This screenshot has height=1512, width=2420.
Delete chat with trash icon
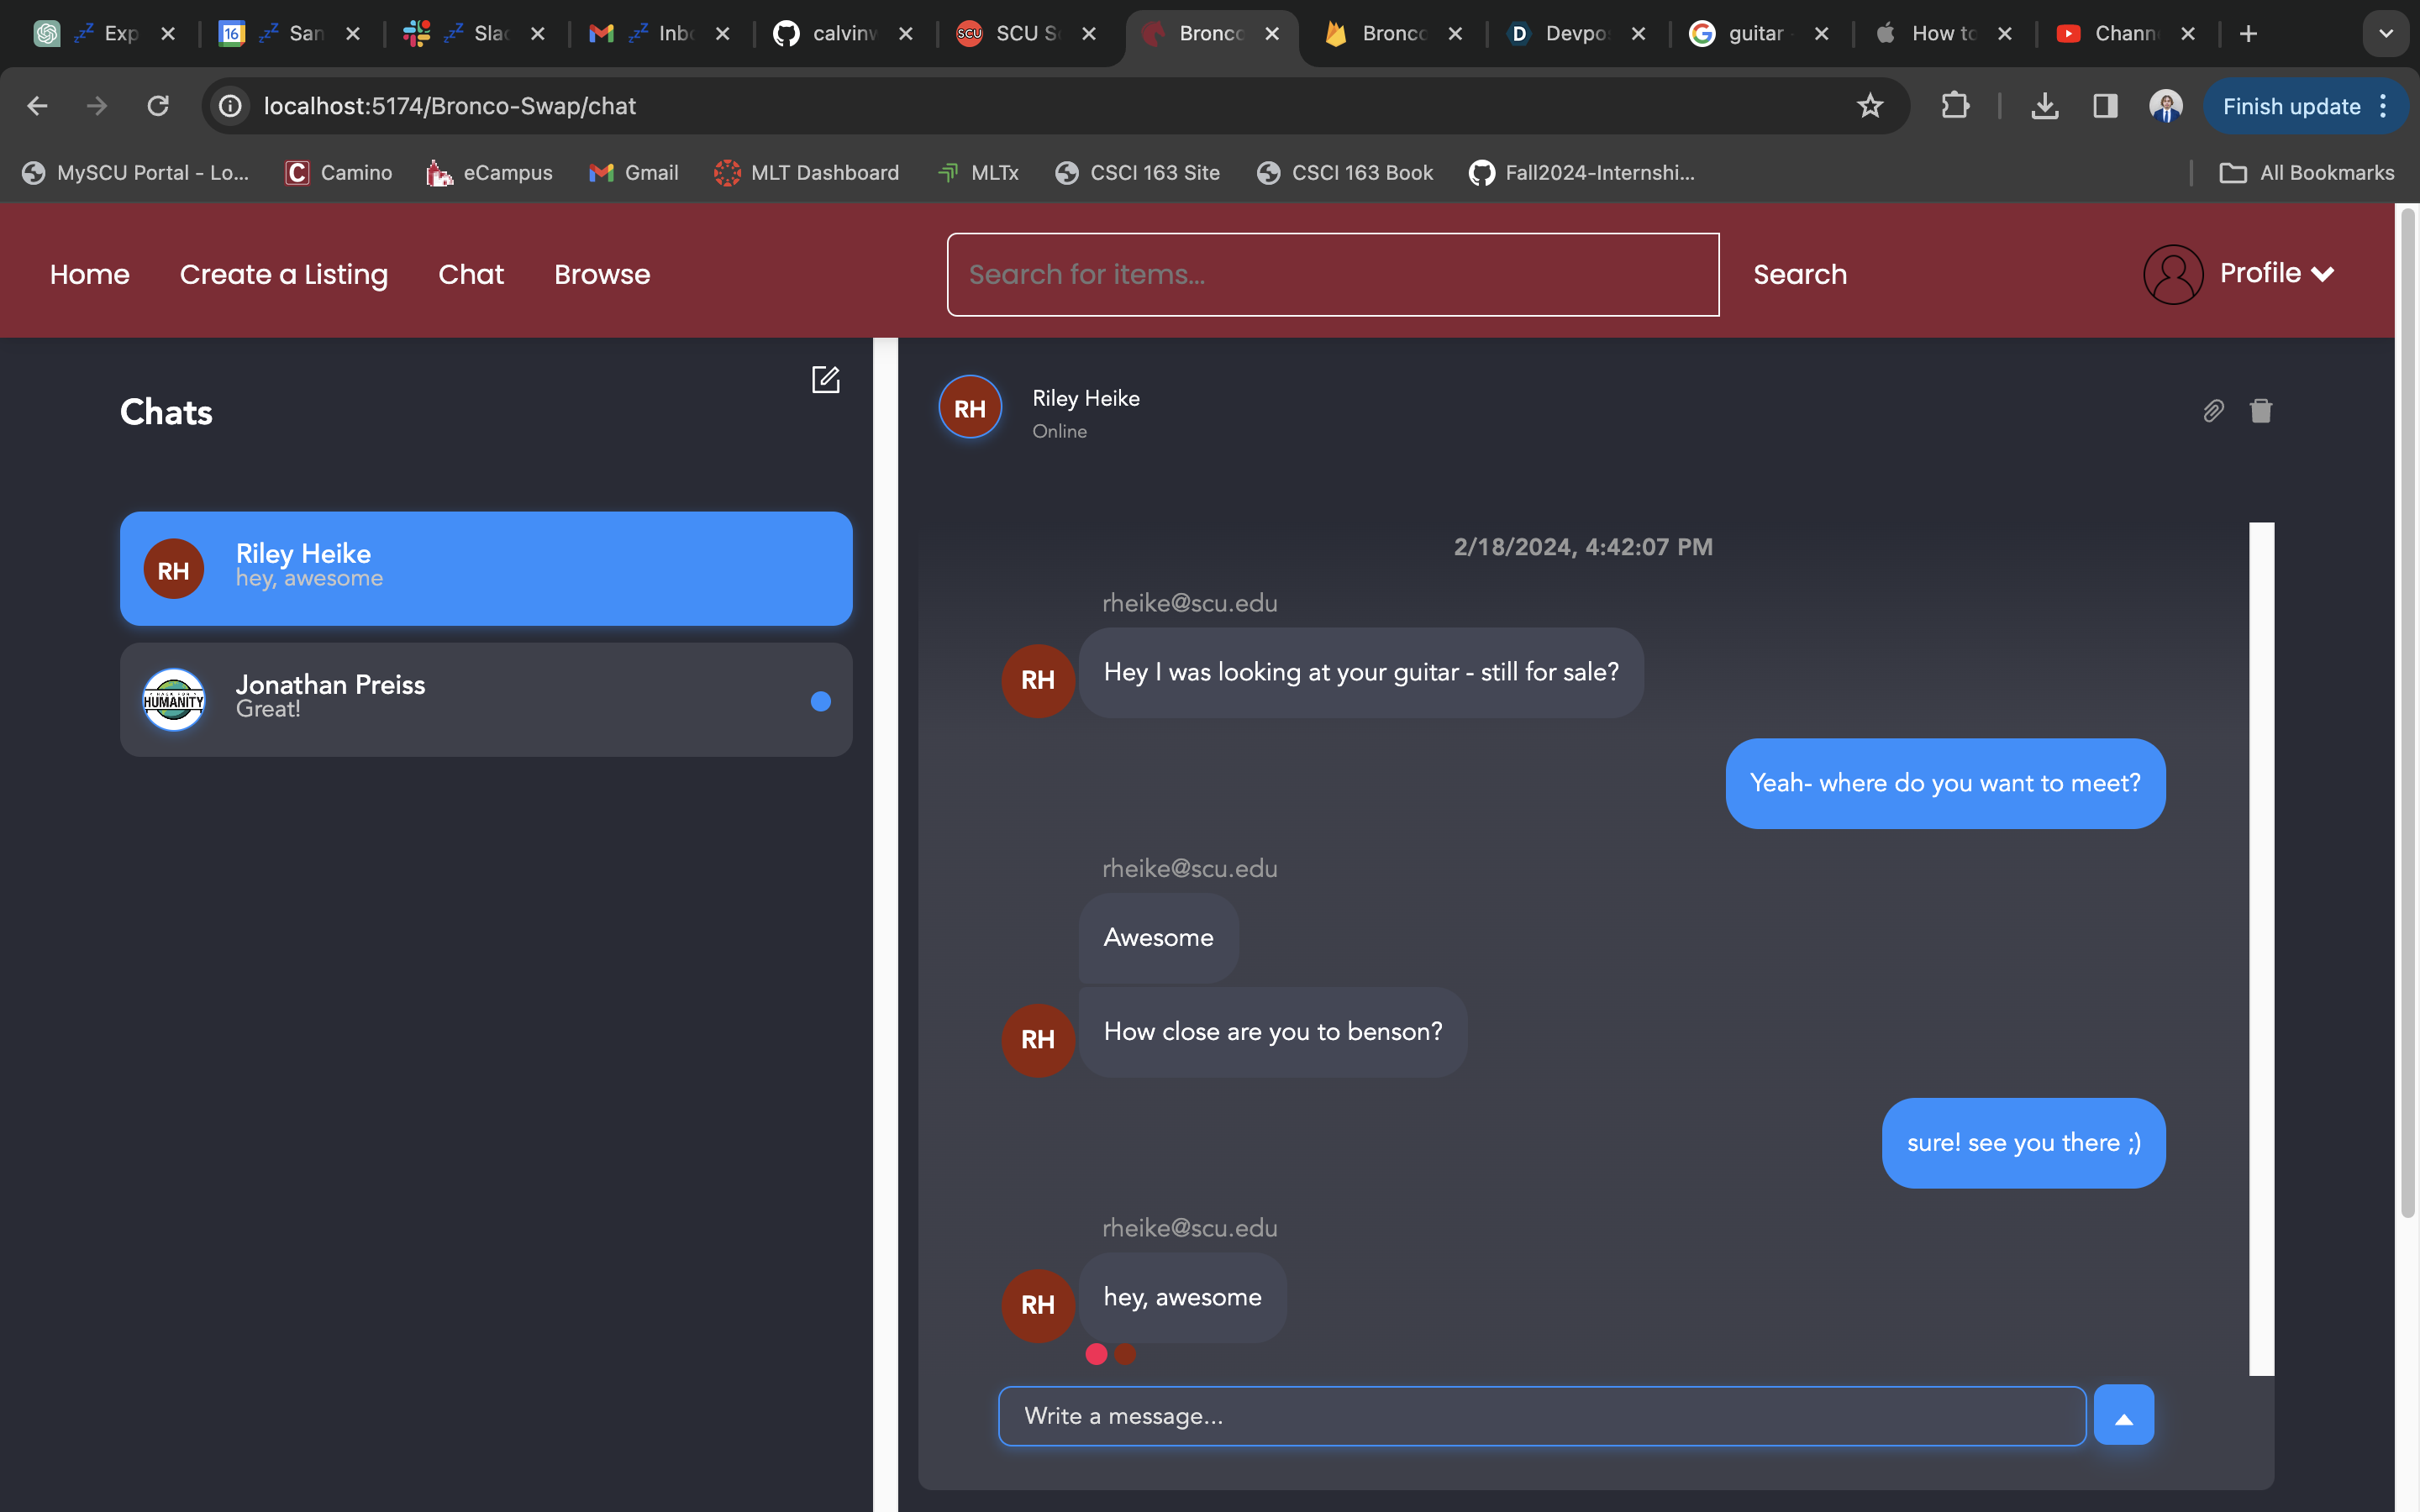point(2260,411)
